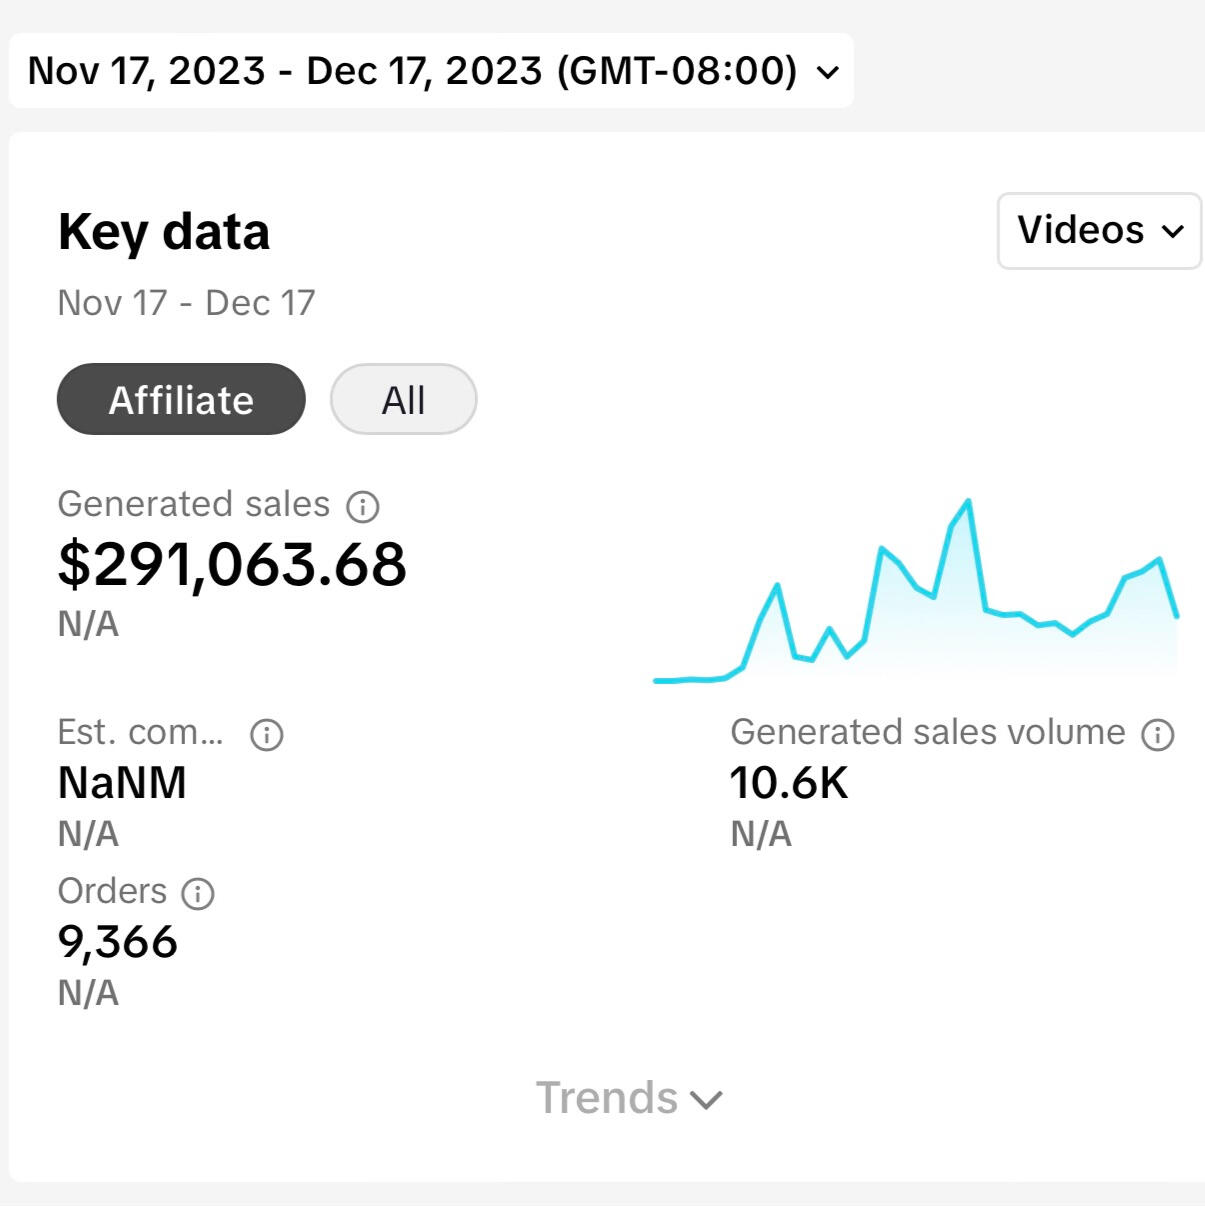Image resolution: width=1205 pixels, height=1206 pixels.
Task: Open the Est. commission info tooltip icon
Action: point(267,735)
